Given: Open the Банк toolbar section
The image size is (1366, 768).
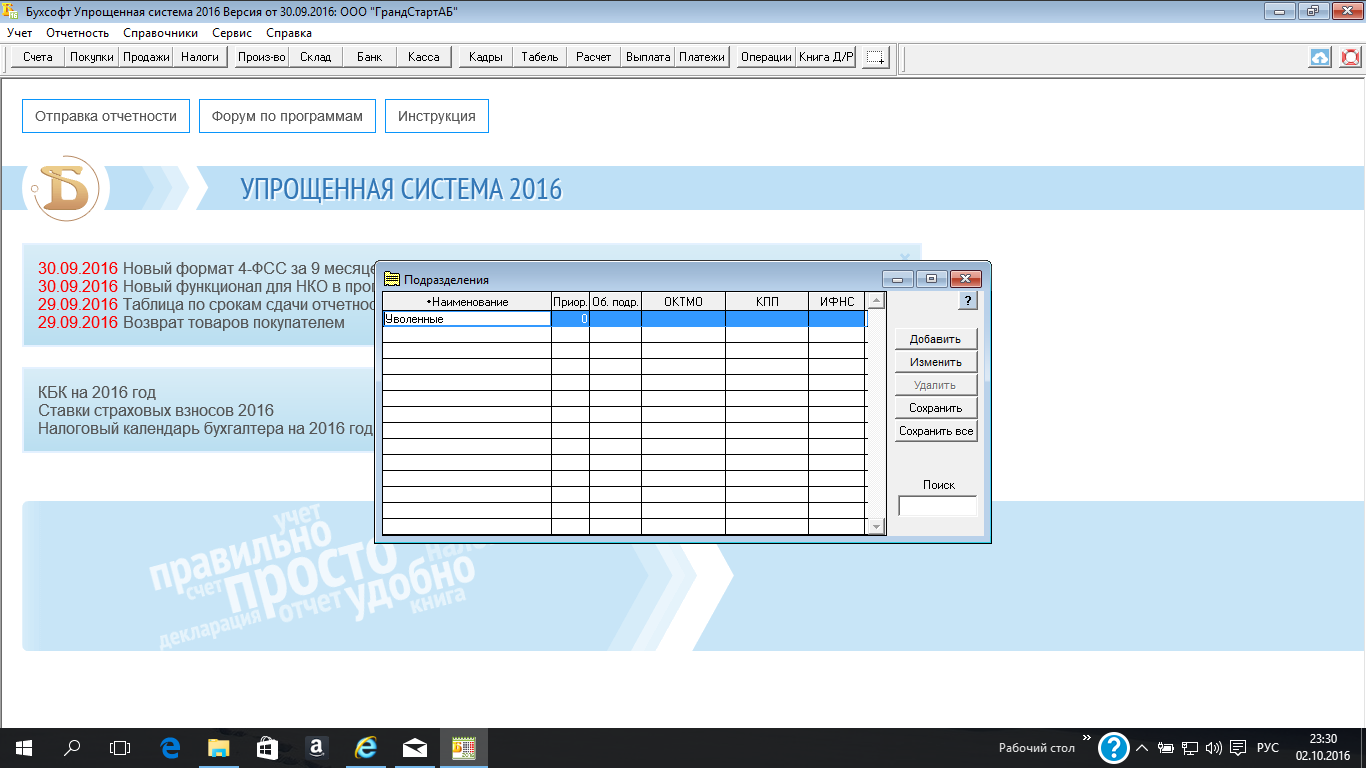Looking at the screenshot, I should click(369, 57).
